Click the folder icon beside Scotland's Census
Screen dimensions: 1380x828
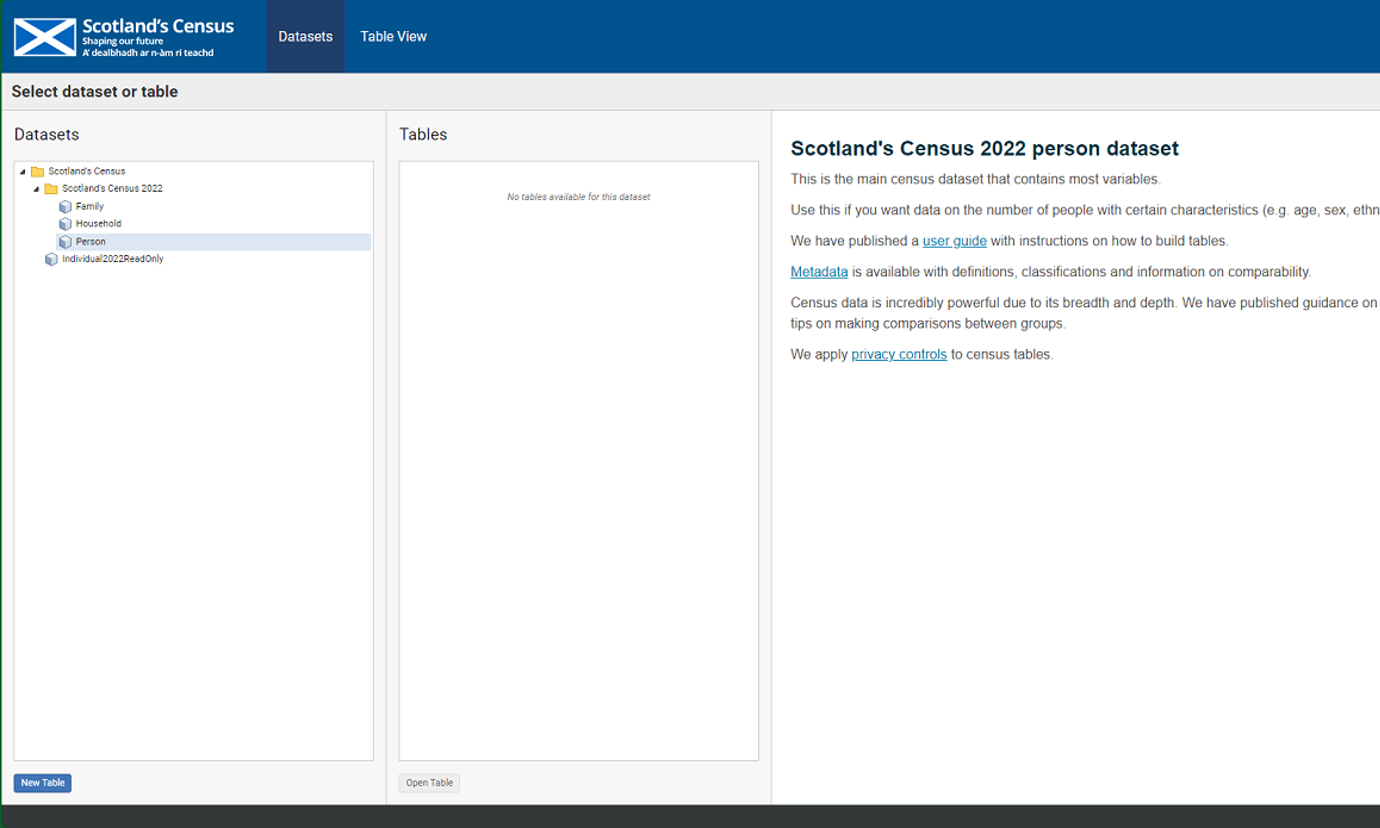[37, 172]
